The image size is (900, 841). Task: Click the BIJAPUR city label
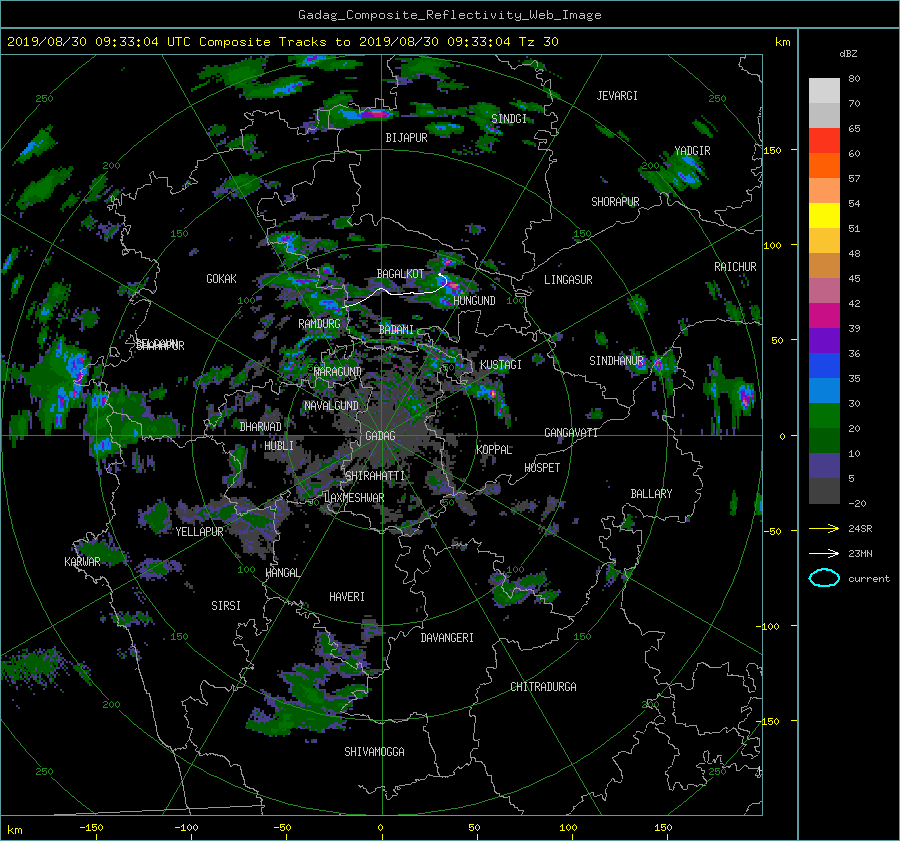coord(406,138)
